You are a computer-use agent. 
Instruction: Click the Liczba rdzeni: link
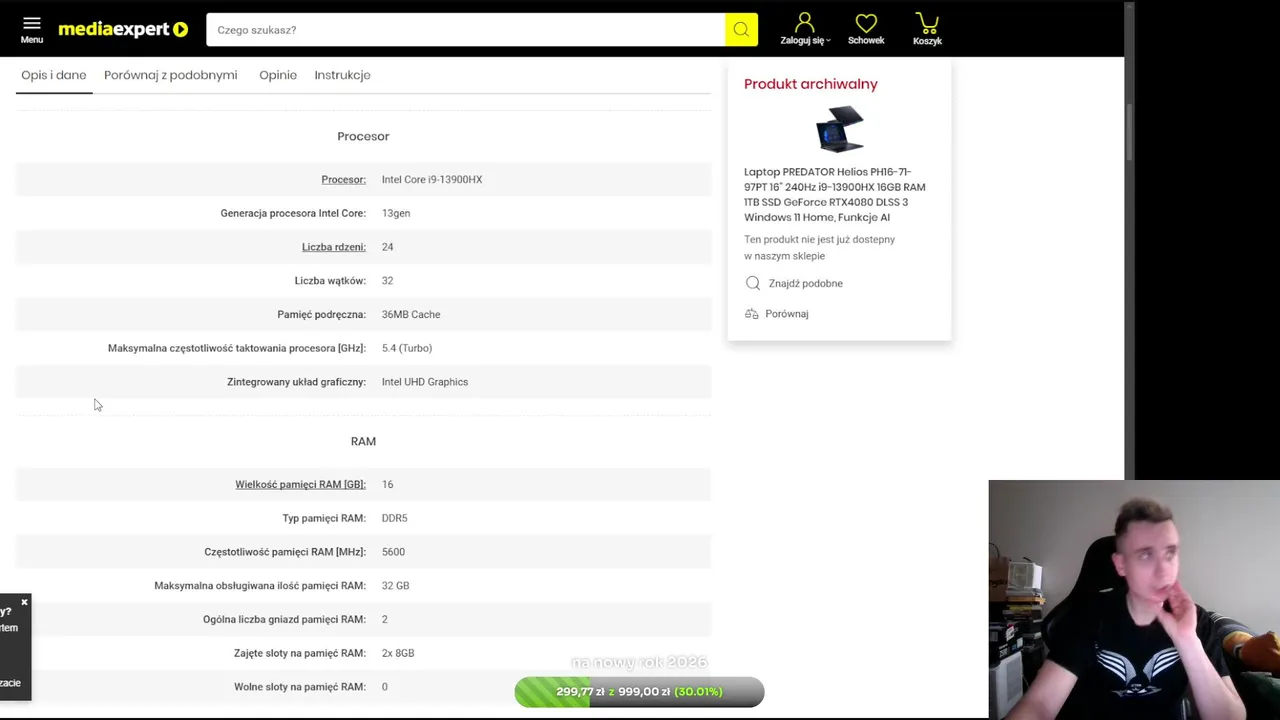[x=334, y=247]
